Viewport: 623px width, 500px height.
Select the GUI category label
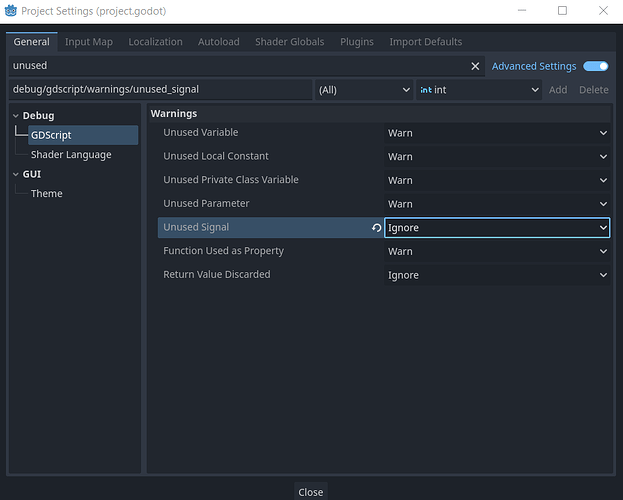[32, 174]
